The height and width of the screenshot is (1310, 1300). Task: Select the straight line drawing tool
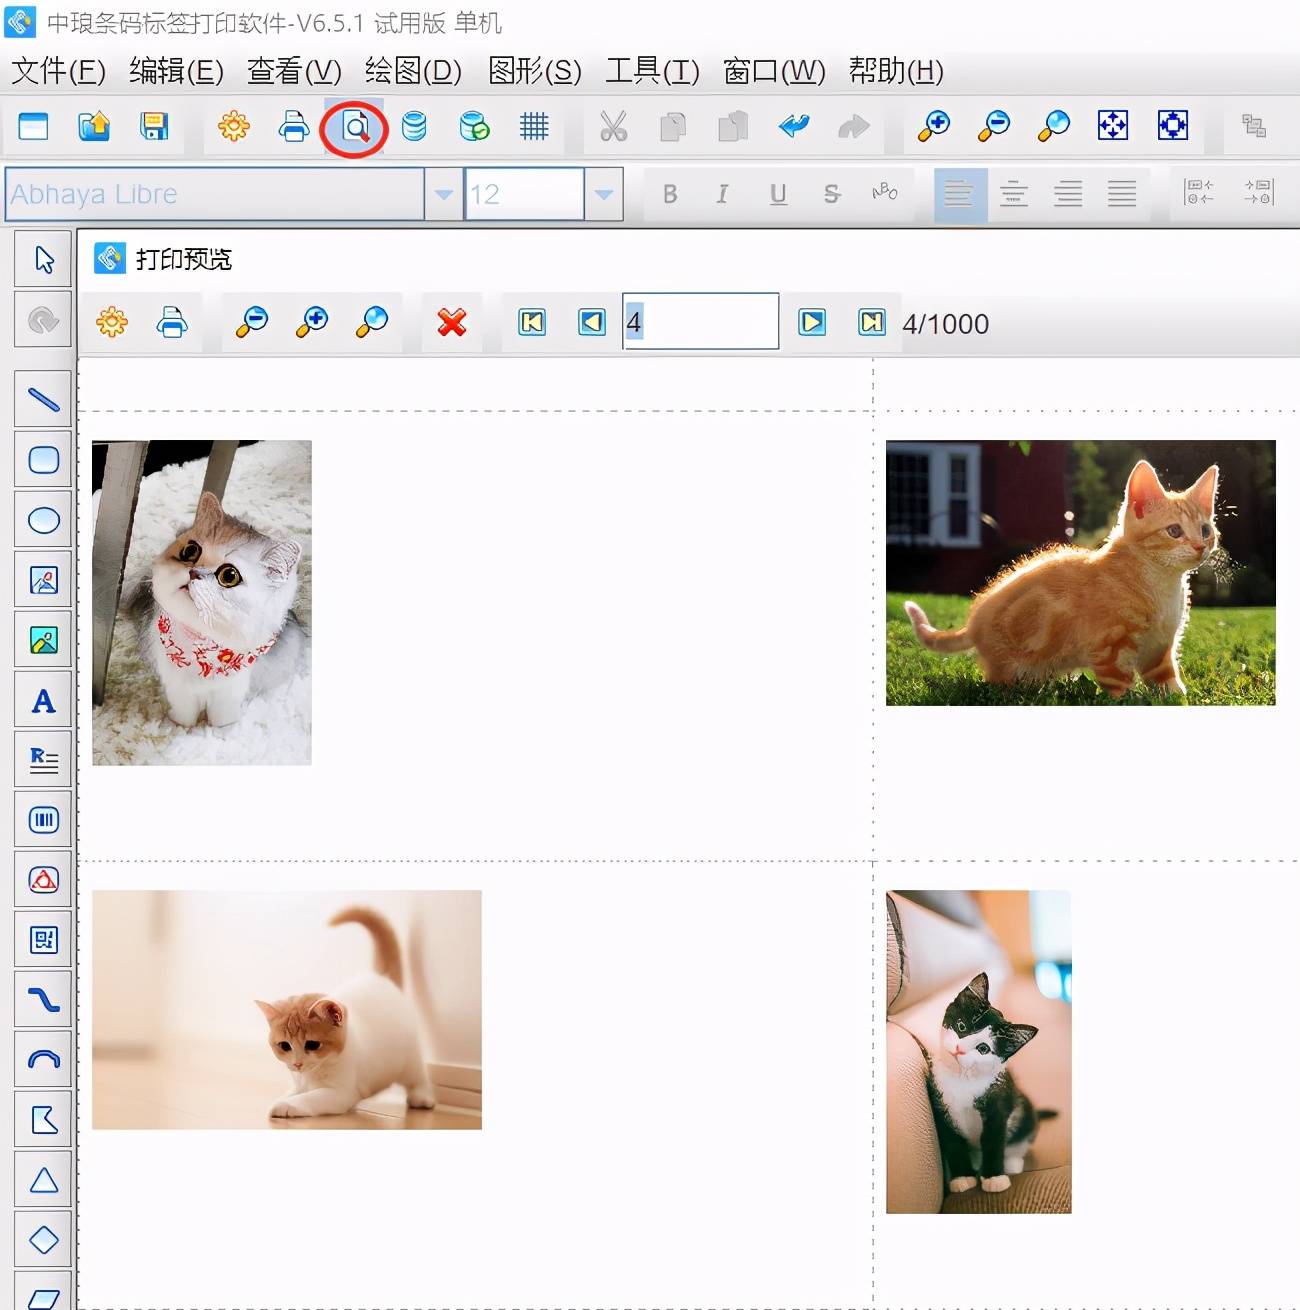click(43, 400)
